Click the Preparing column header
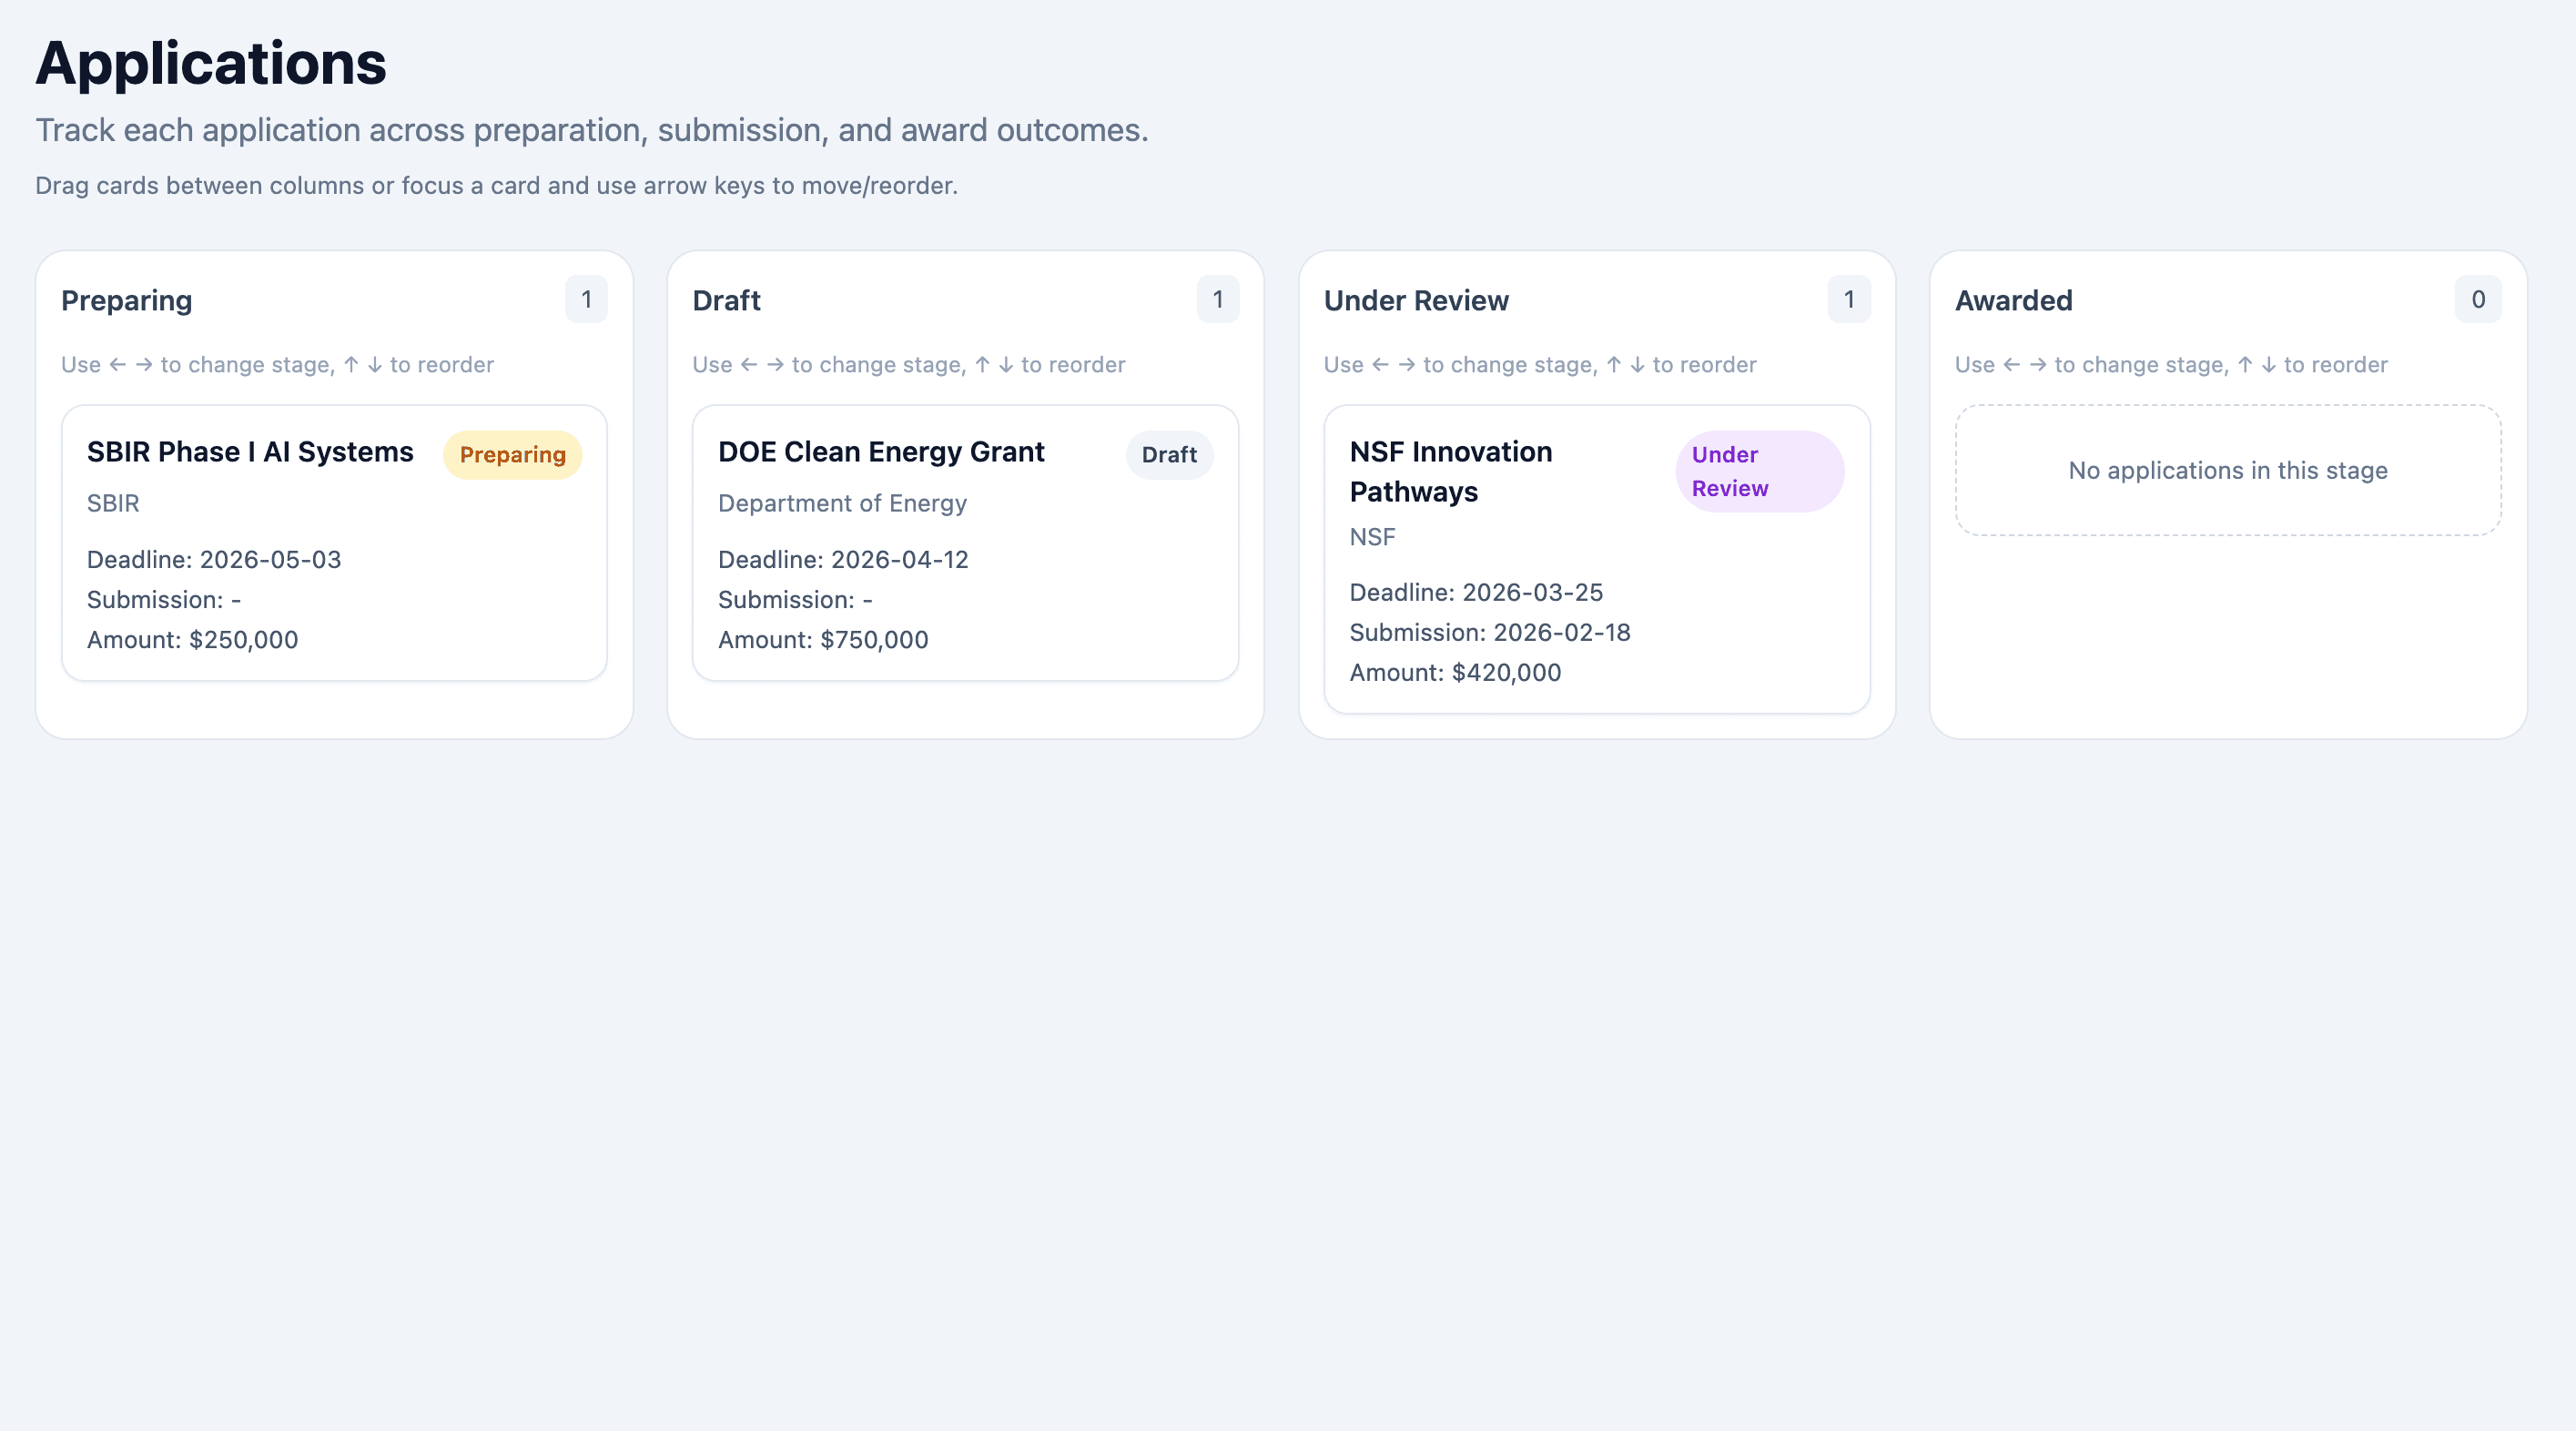The image size is (2576, 1431). coord(126,299)
